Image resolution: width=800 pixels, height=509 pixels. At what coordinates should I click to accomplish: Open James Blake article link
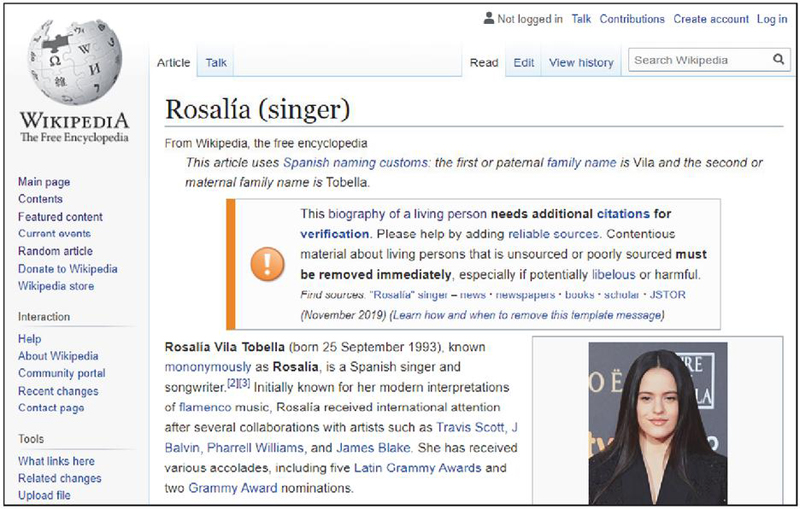pyautogui.click(x=373, y=448)
